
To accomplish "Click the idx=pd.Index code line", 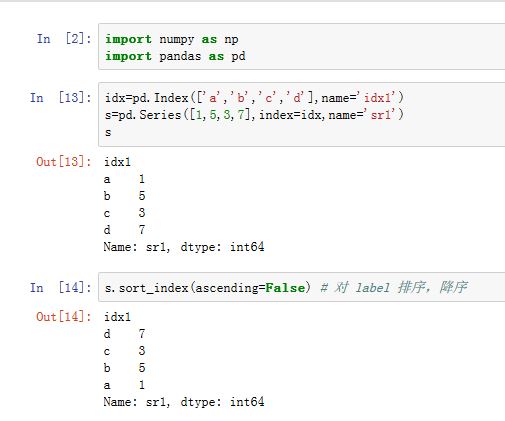I will point(254,98).
